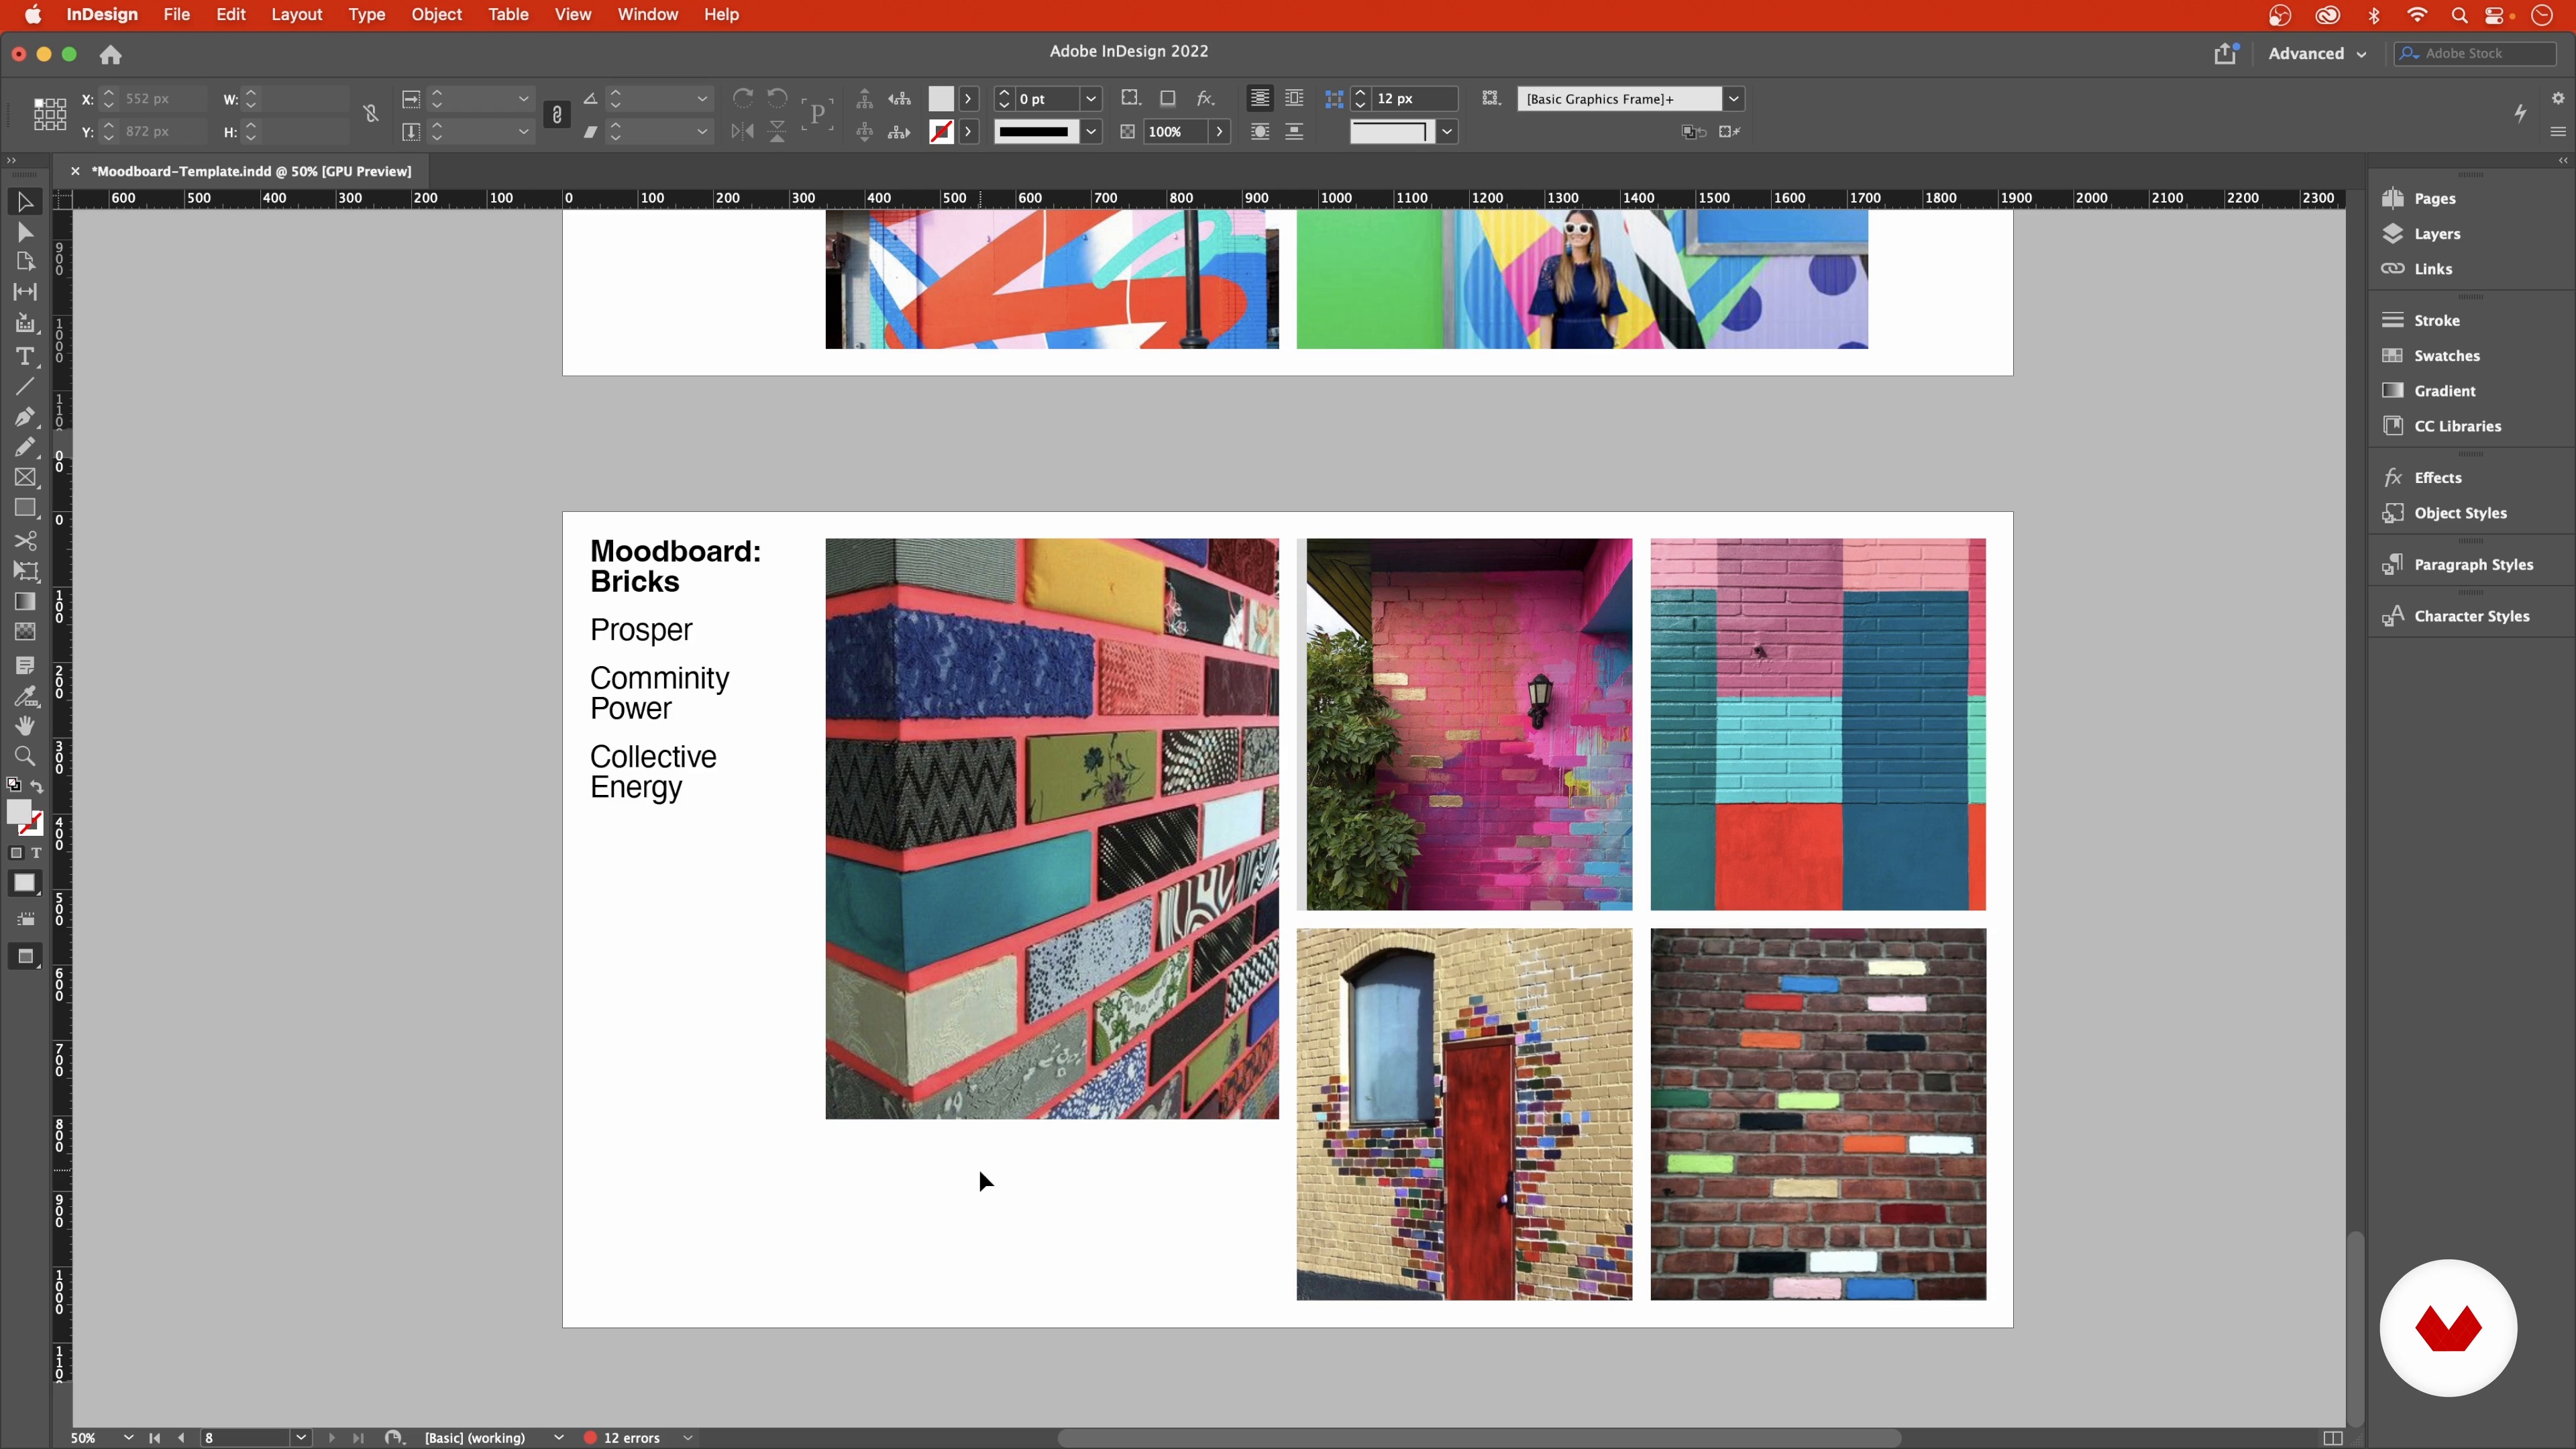Screen dimensions: 2576x1449
Task: Open the Window menu
Action: tap(647, 15)
